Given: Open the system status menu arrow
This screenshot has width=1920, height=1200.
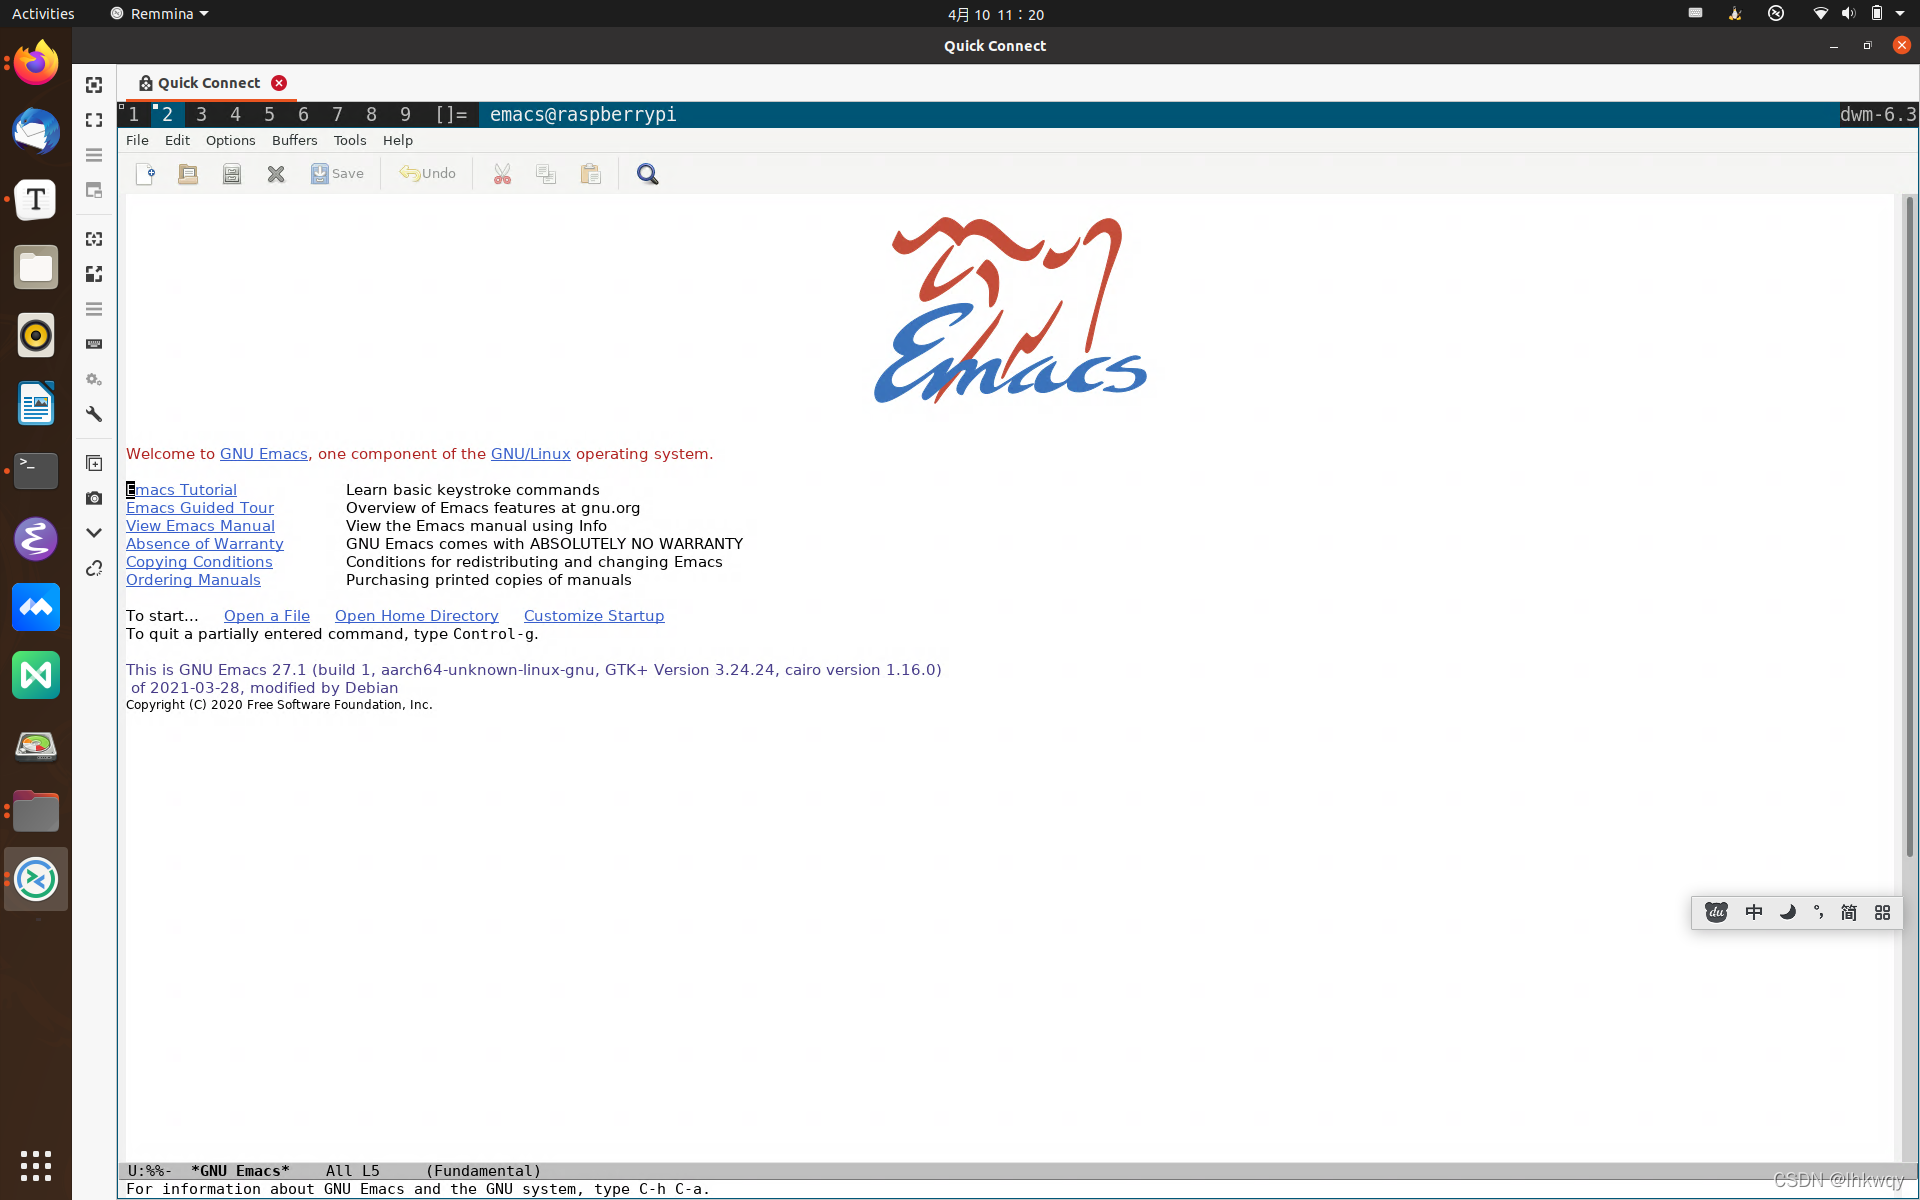Looking at the screenshot, I should point(1900,14).
